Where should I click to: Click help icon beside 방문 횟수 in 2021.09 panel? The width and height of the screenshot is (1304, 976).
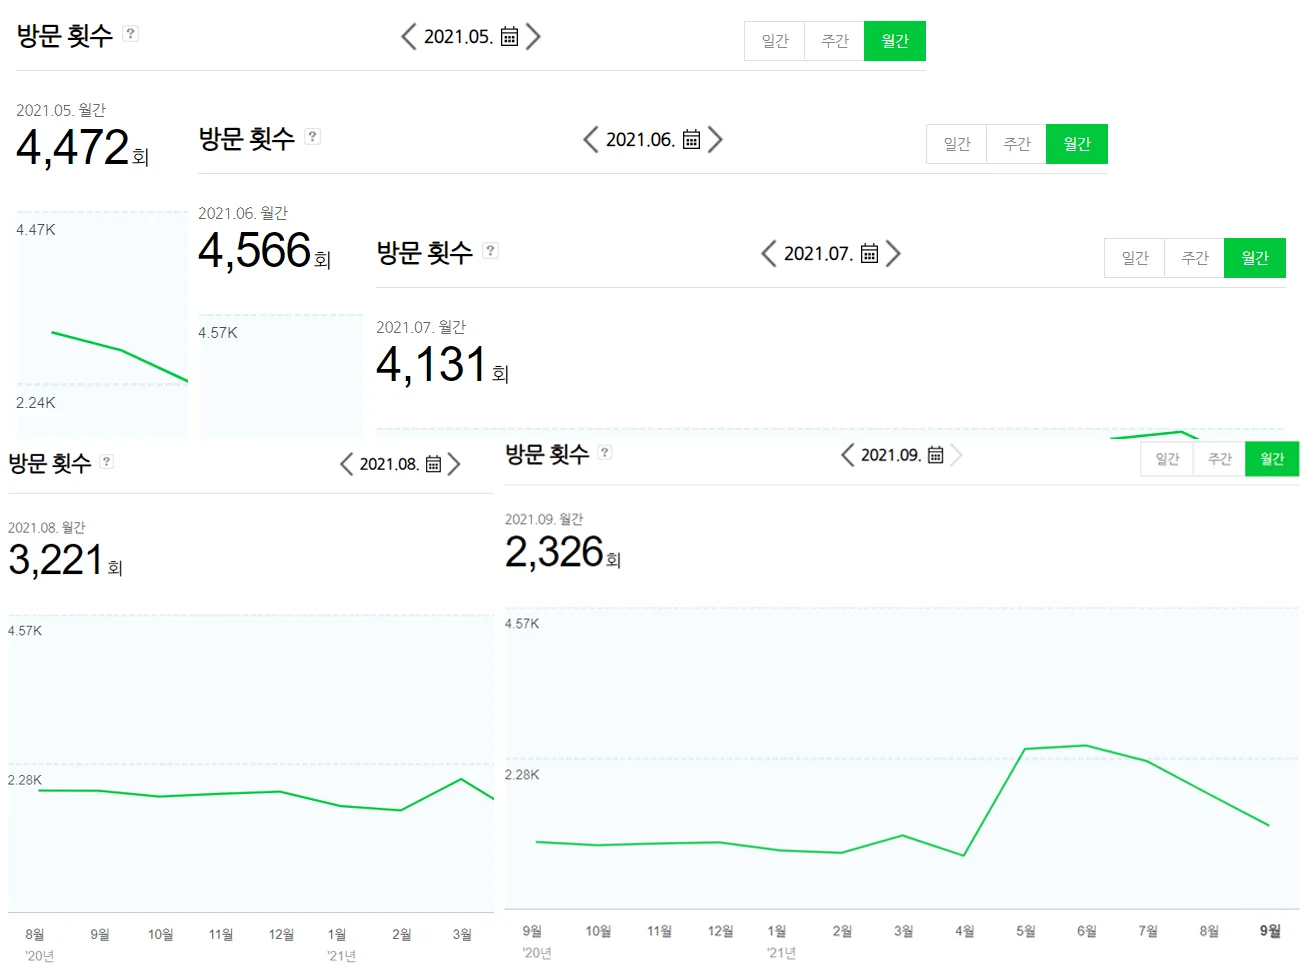coord(604,452)
